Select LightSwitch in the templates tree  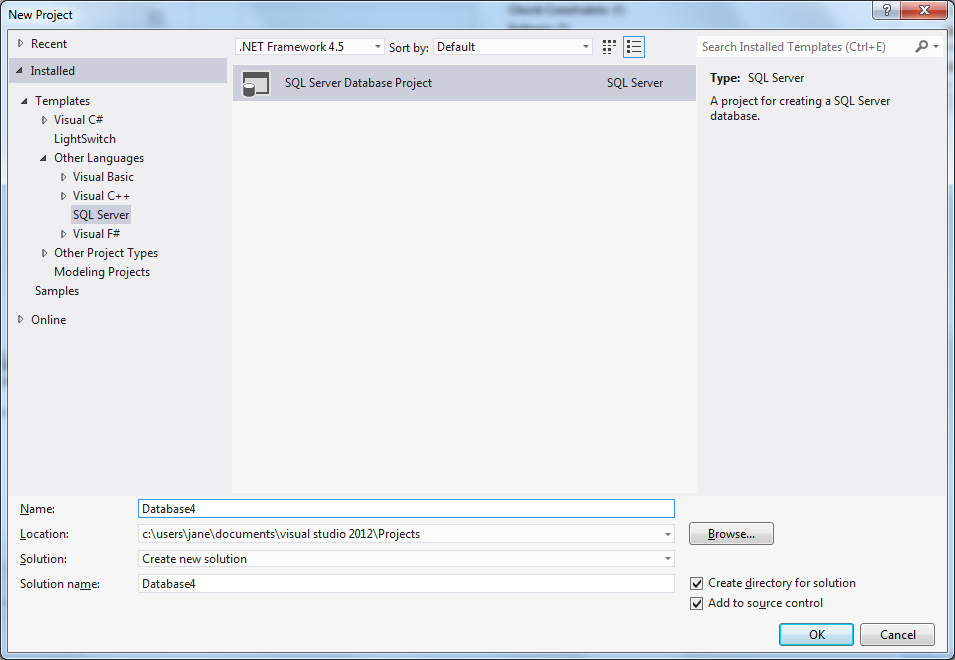85,139
